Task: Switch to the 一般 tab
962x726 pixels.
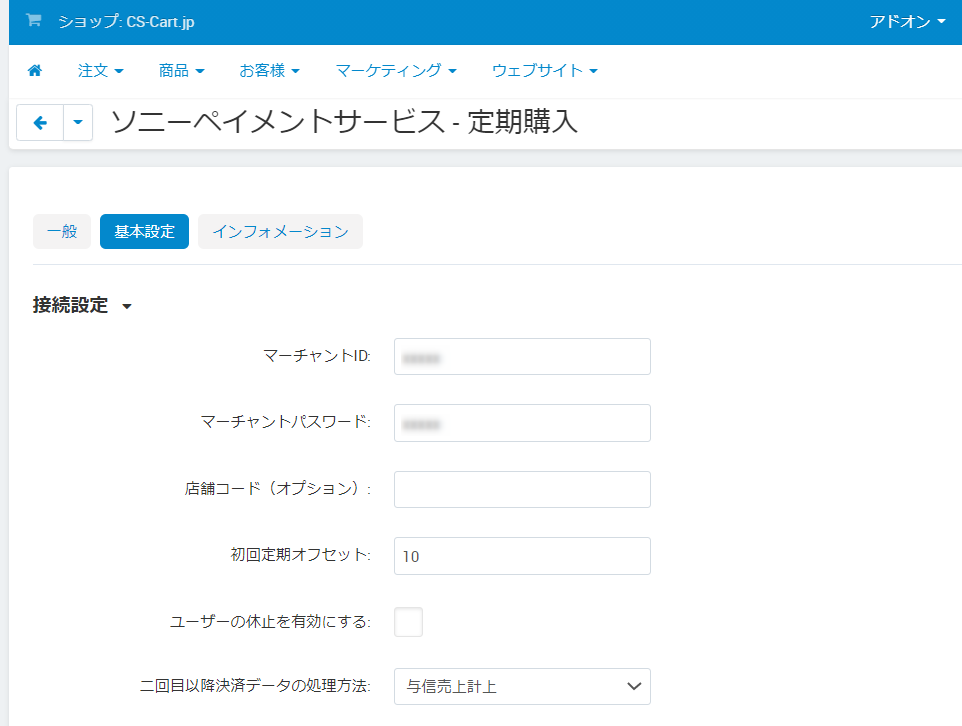Action: tap(62, 232)
